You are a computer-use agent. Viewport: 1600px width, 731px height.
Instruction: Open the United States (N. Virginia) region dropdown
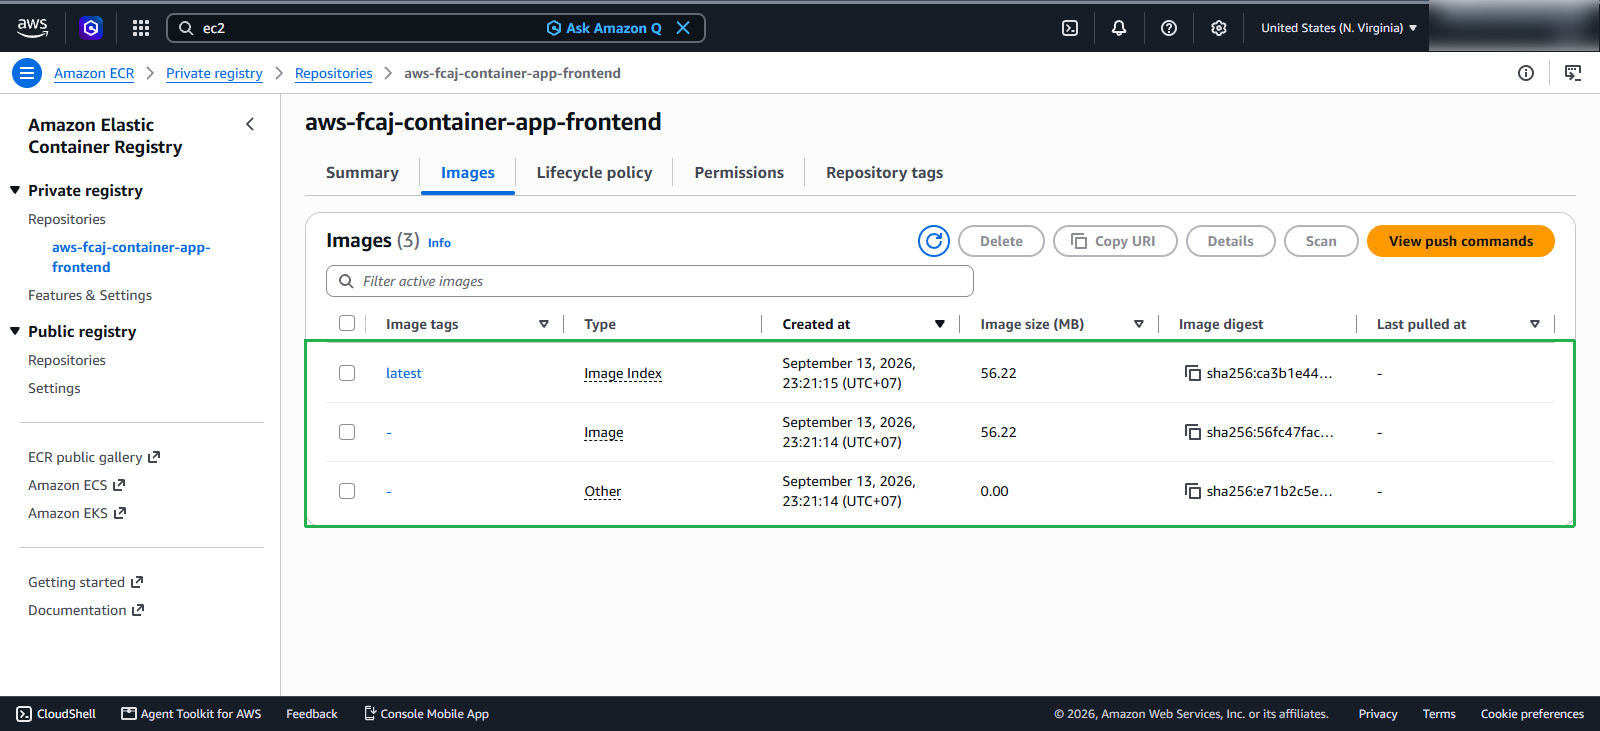1339,28
